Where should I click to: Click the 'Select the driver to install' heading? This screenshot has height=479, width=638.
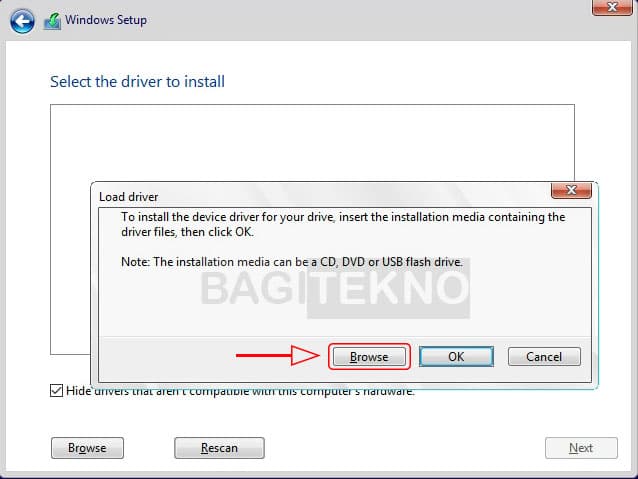coord(138,82)
